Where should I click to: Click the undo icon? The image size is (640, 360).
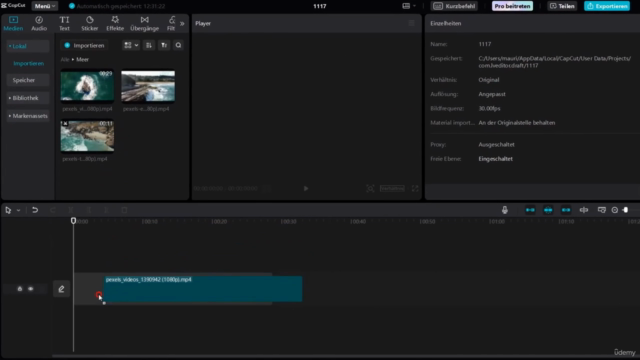pos(35,210)
